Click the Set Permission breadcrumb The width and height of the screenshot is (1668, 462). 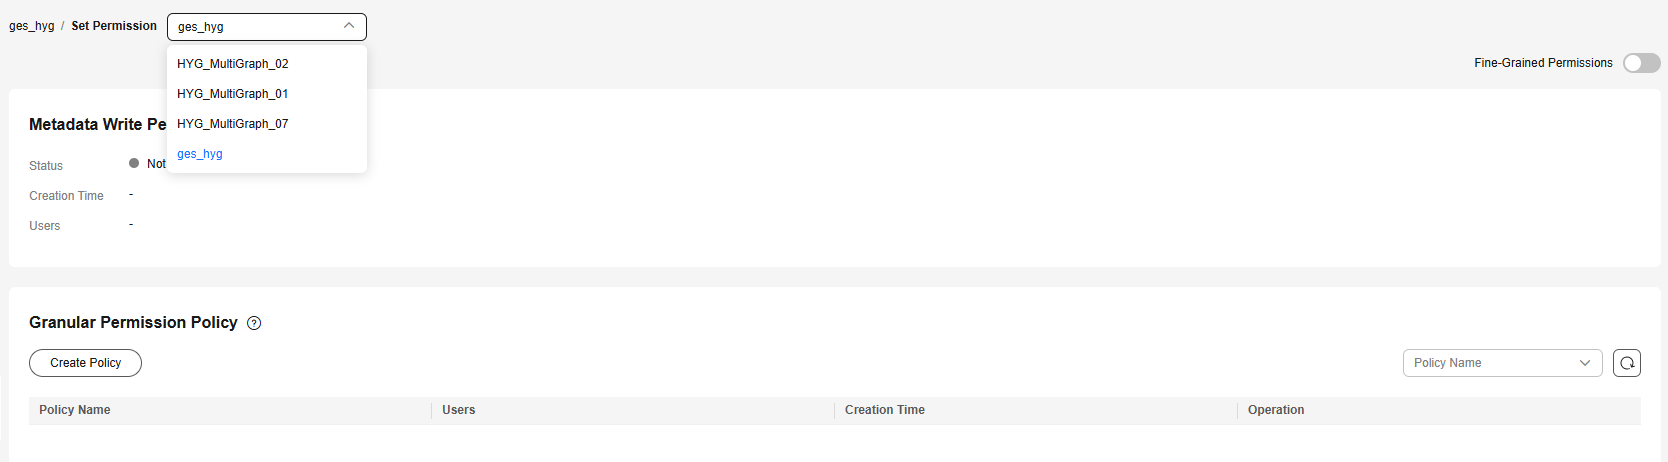tap(114, 26)
